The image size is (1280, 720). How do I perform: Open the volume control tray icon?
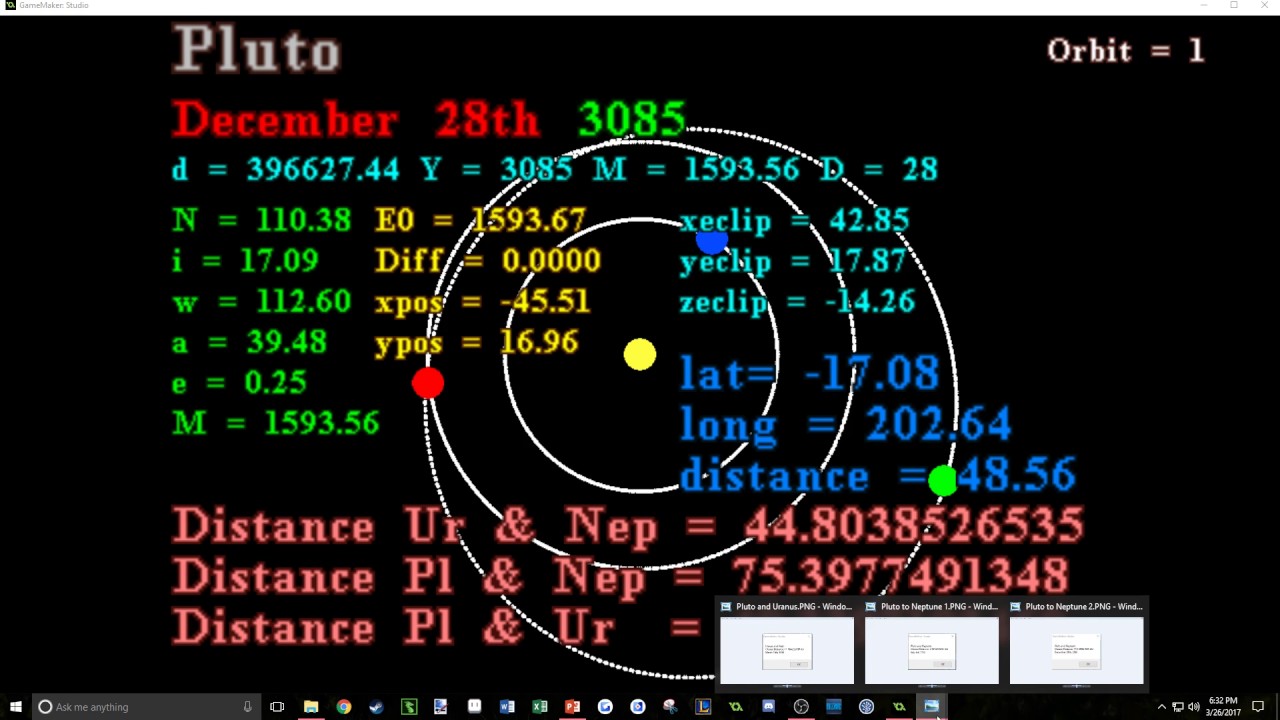pos(1194,707)
